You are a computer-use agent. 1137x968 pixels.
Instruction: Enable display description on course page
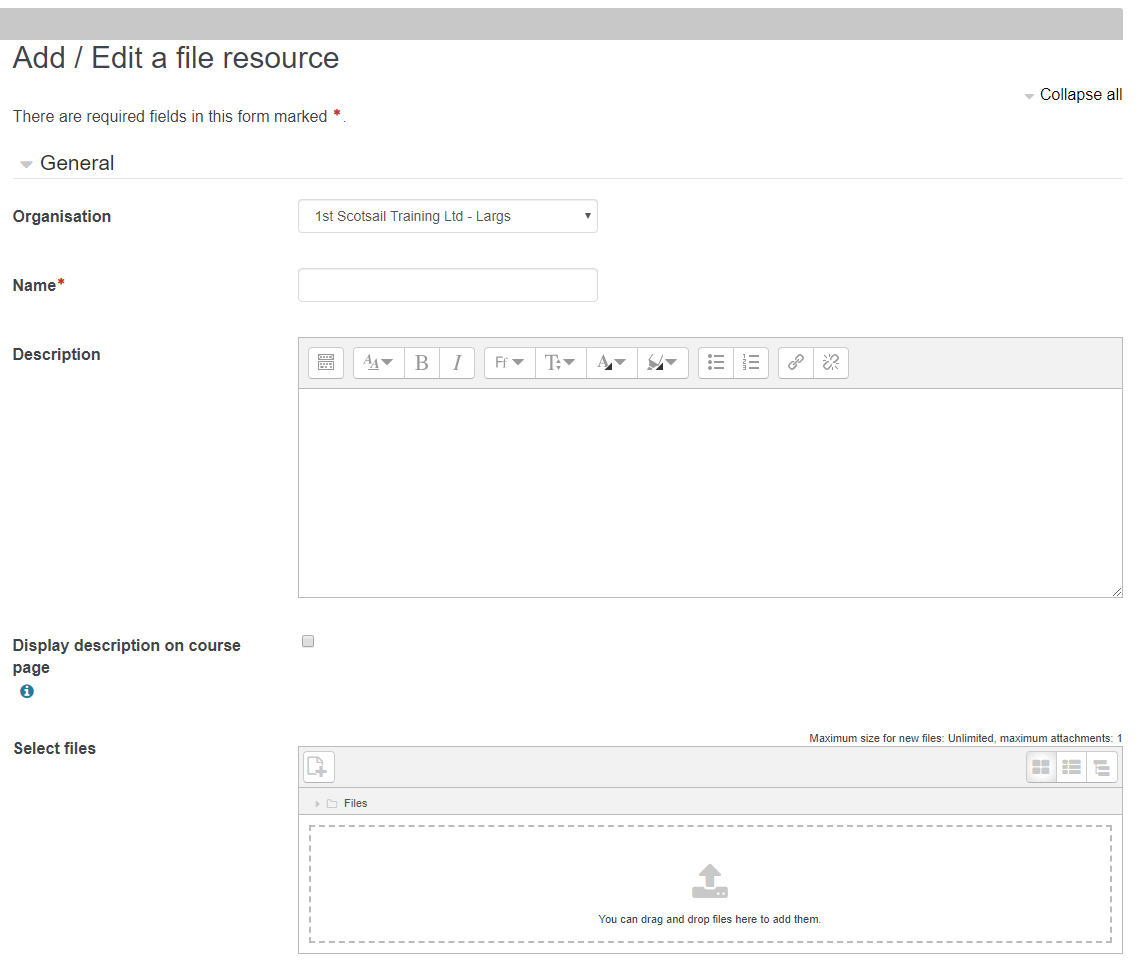pyautogui.click(x=308, y=642)
